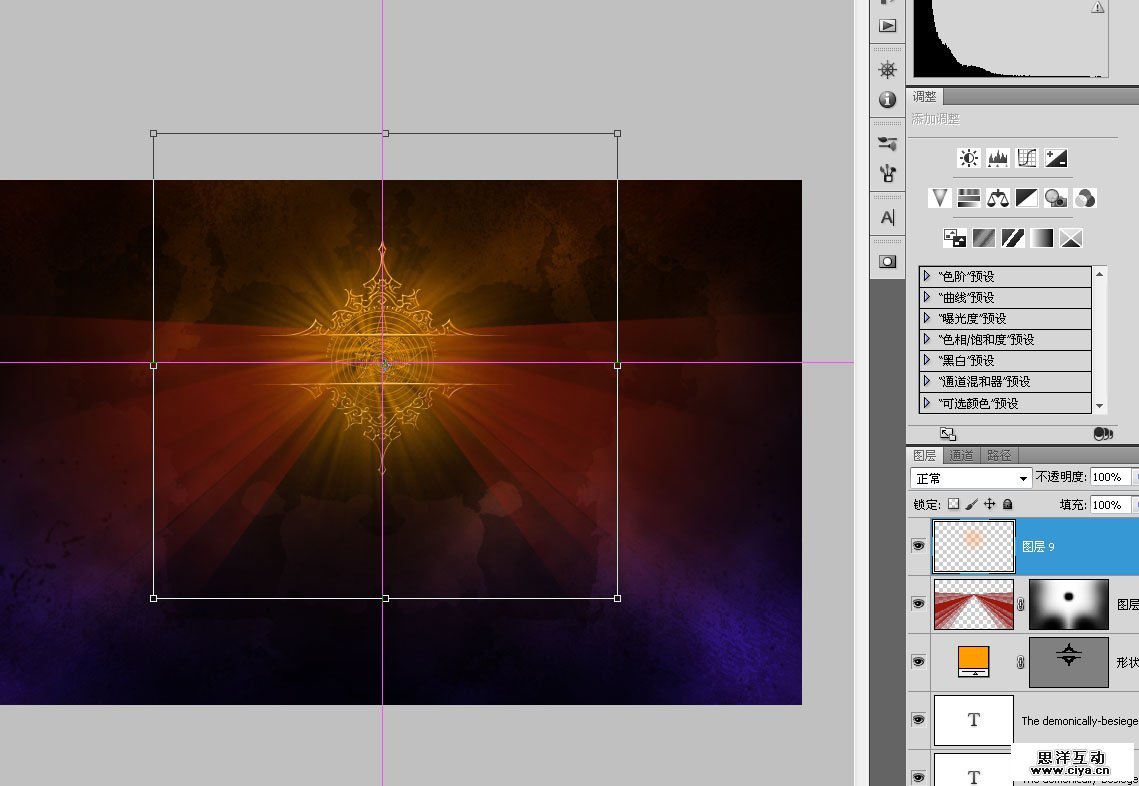The image size is (1139, 786).
Task: Expand the "色阶" presets group
Action: [x=927, y=277]
